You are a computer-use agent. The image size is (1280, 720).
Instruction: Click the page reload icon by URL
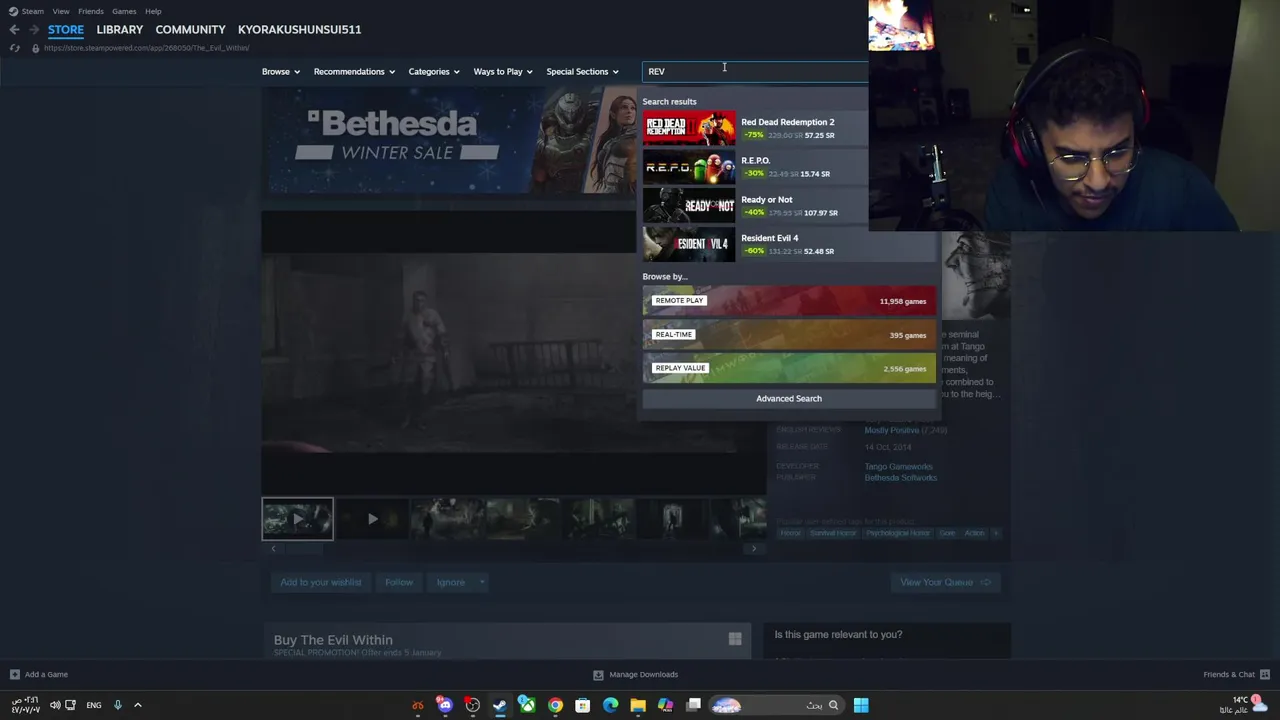14,48
